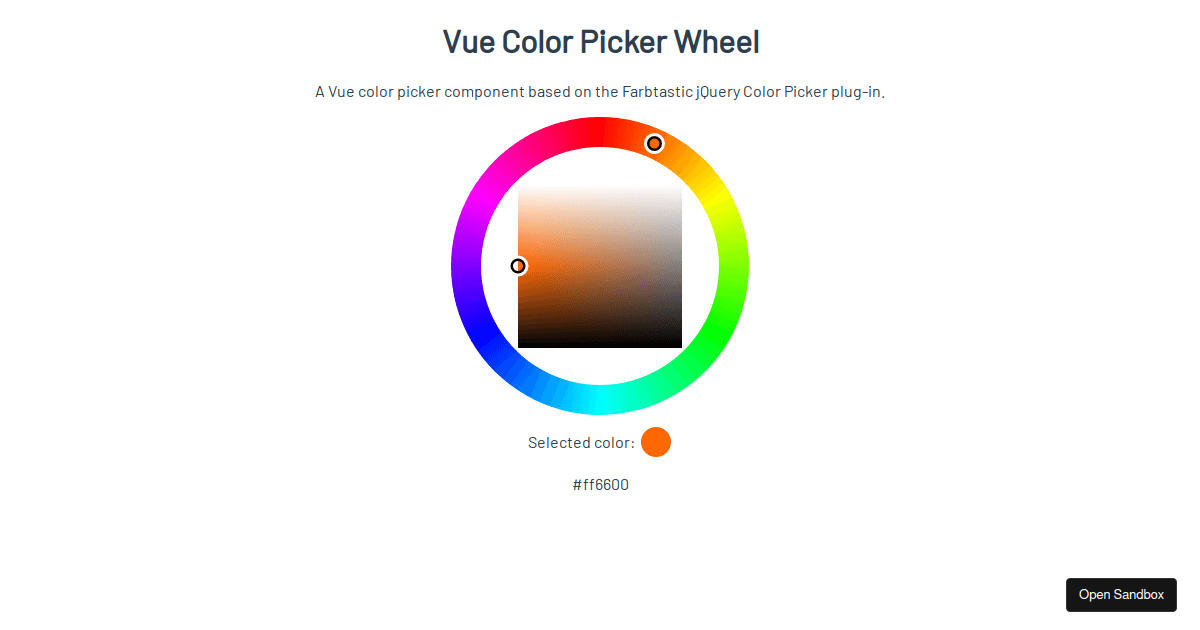Click the gray right side of the square

click(677, 266)
